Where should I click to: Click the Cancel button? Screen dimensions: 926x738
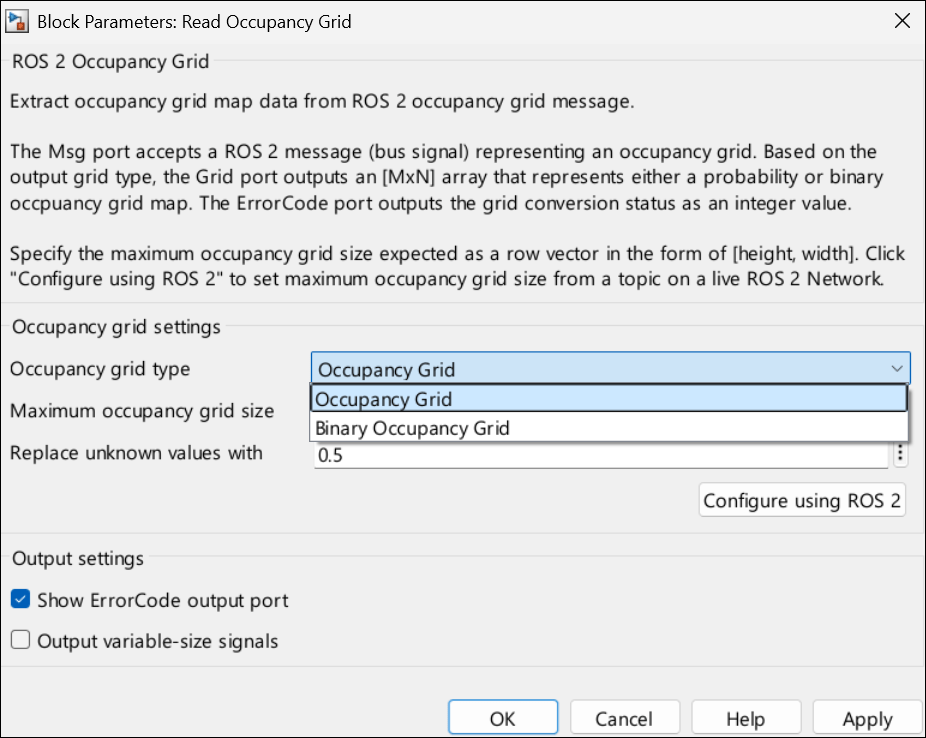pos(625,717)
